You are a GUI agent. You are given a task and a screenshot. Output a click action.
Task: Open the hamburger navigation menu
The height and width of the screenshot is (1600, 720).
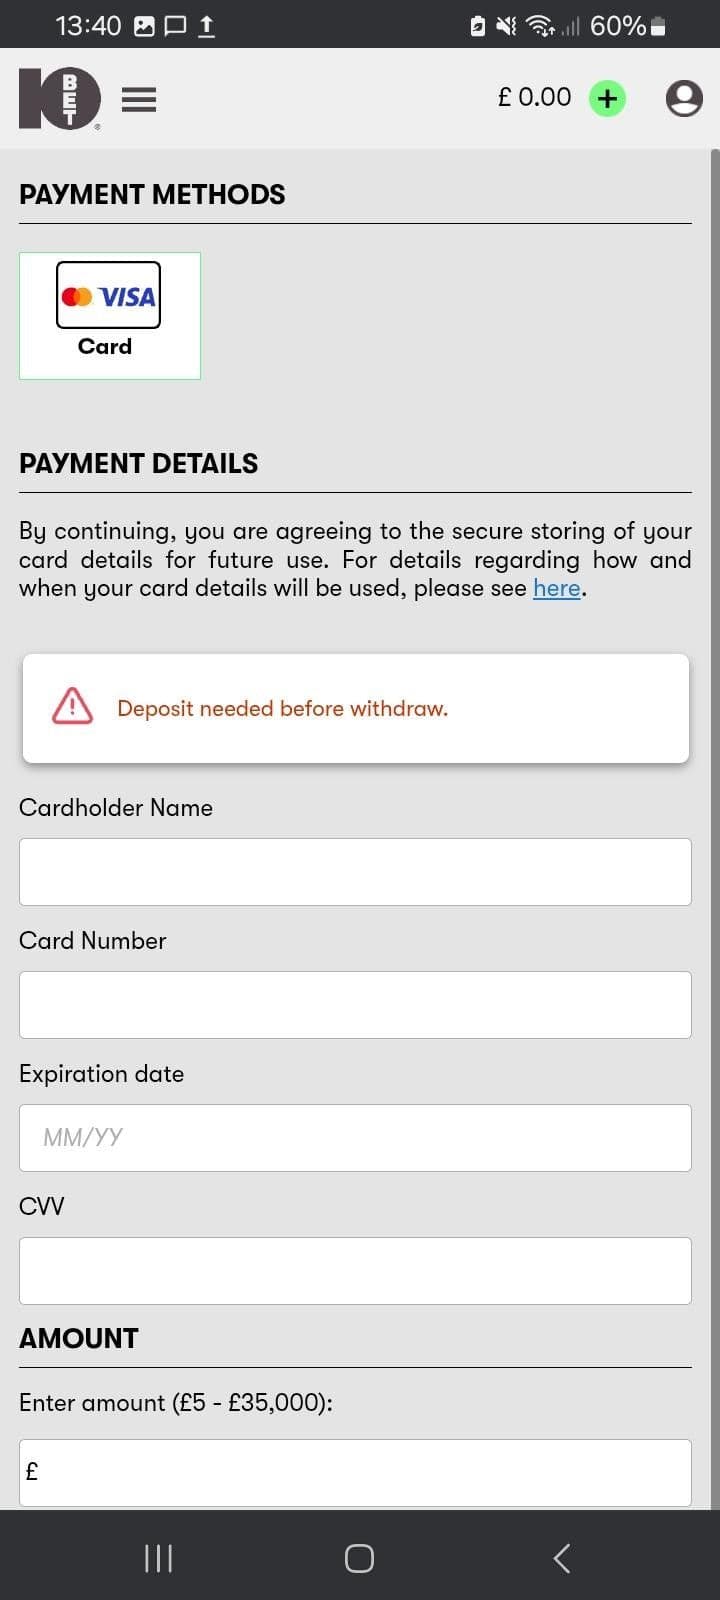[139, 99]
